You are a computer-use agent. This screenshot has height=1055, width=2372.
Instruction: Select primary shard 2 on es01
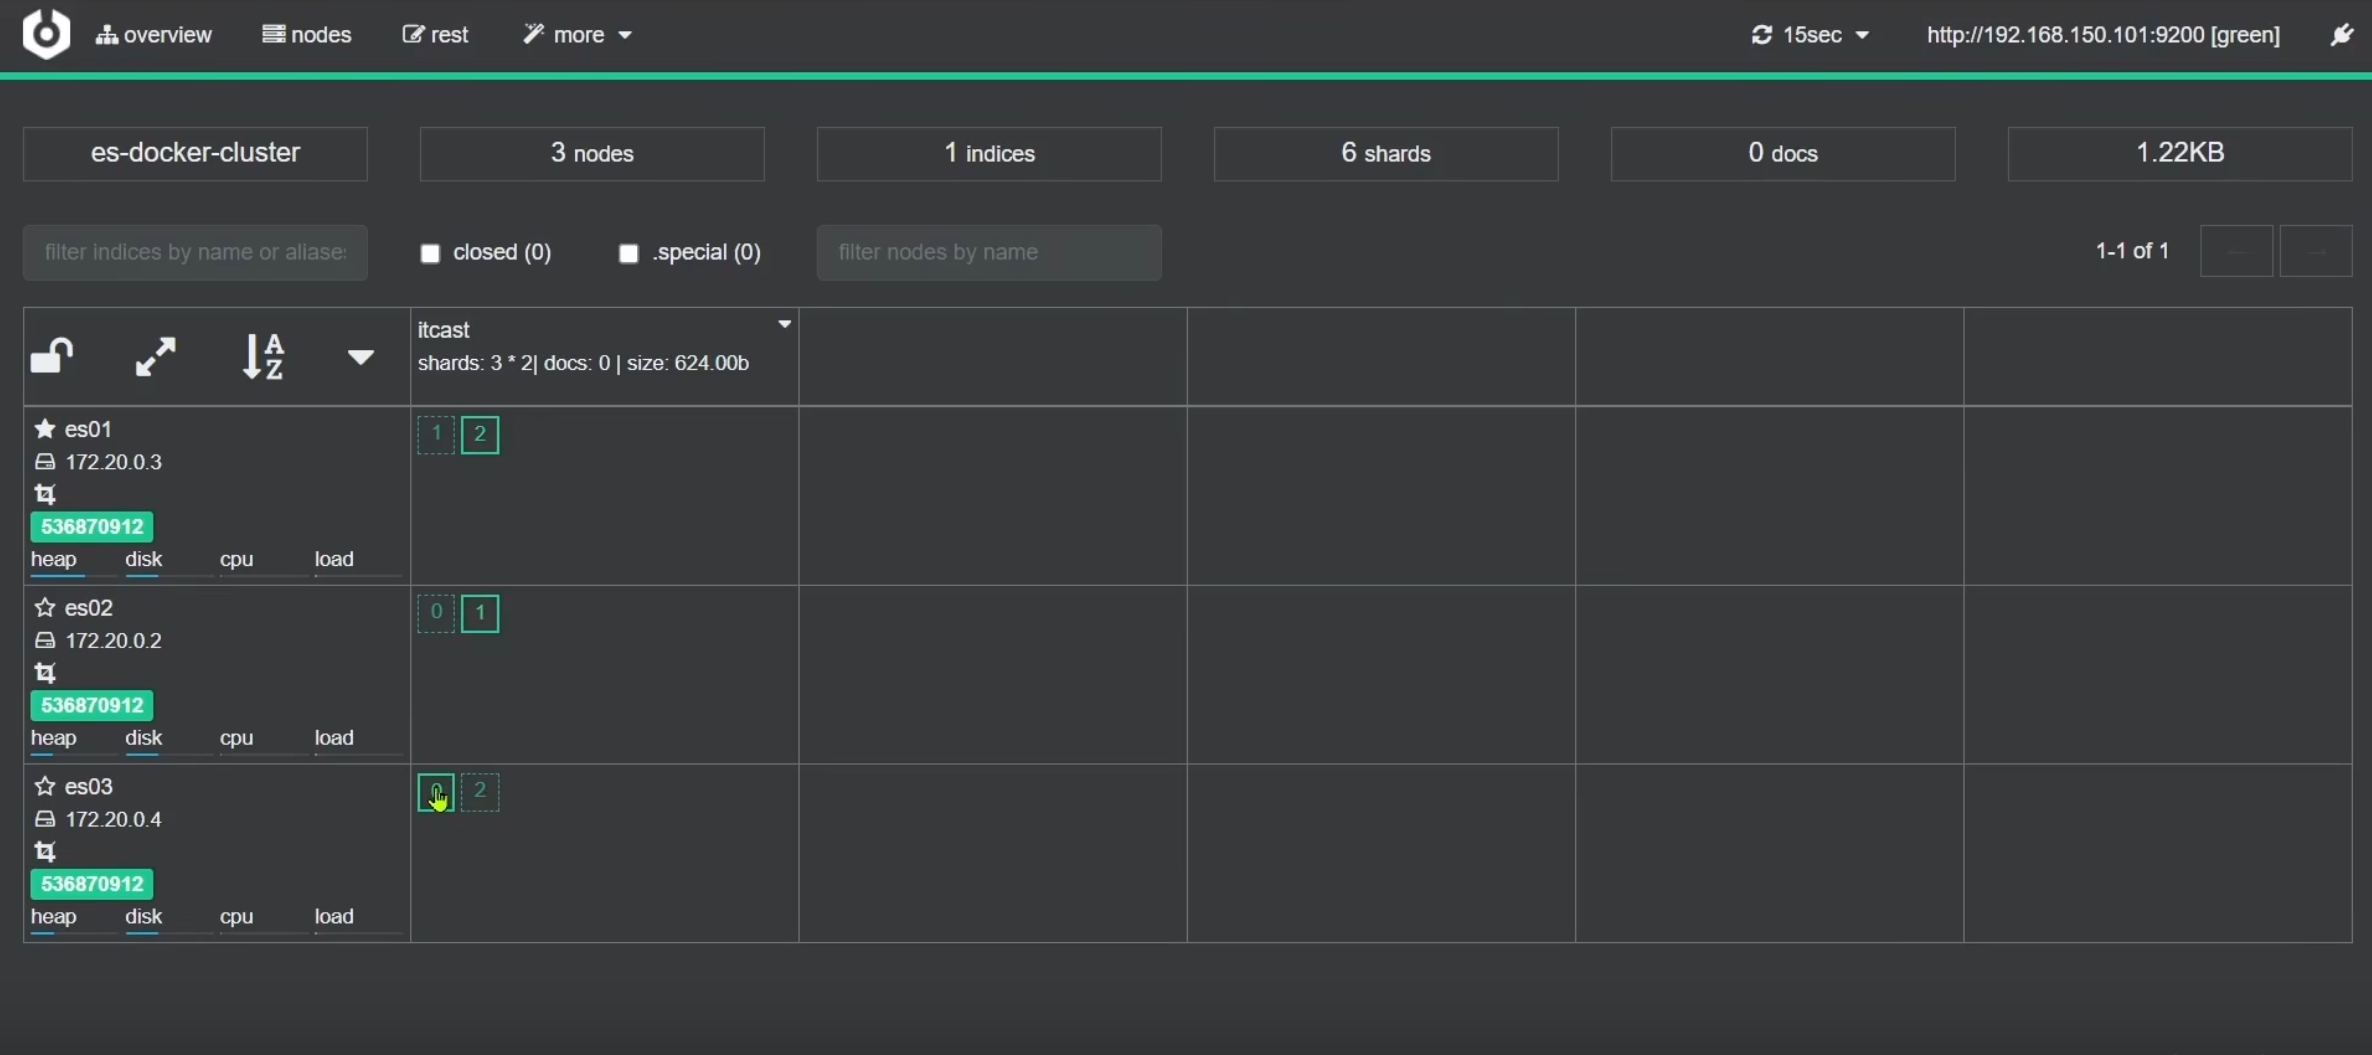tap(480, 435)
